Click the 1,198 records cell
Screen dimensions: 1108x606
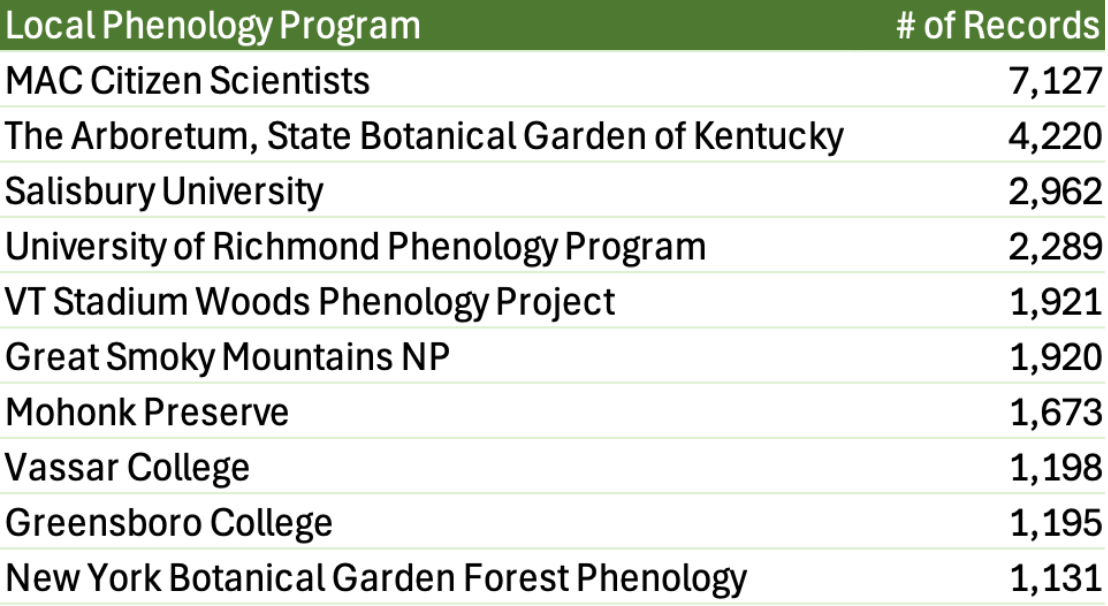click(1054, 467)
